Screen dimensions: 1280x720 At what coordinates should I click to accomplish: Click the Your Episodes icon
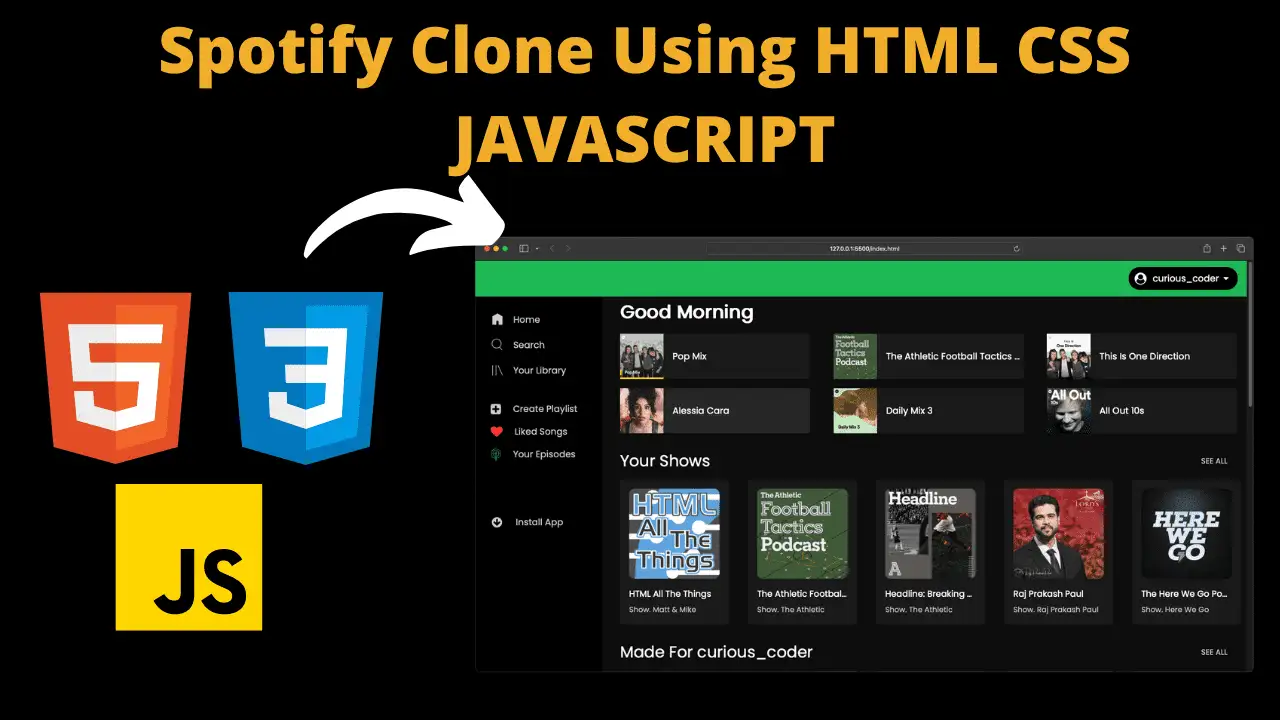tap(496, 454)
